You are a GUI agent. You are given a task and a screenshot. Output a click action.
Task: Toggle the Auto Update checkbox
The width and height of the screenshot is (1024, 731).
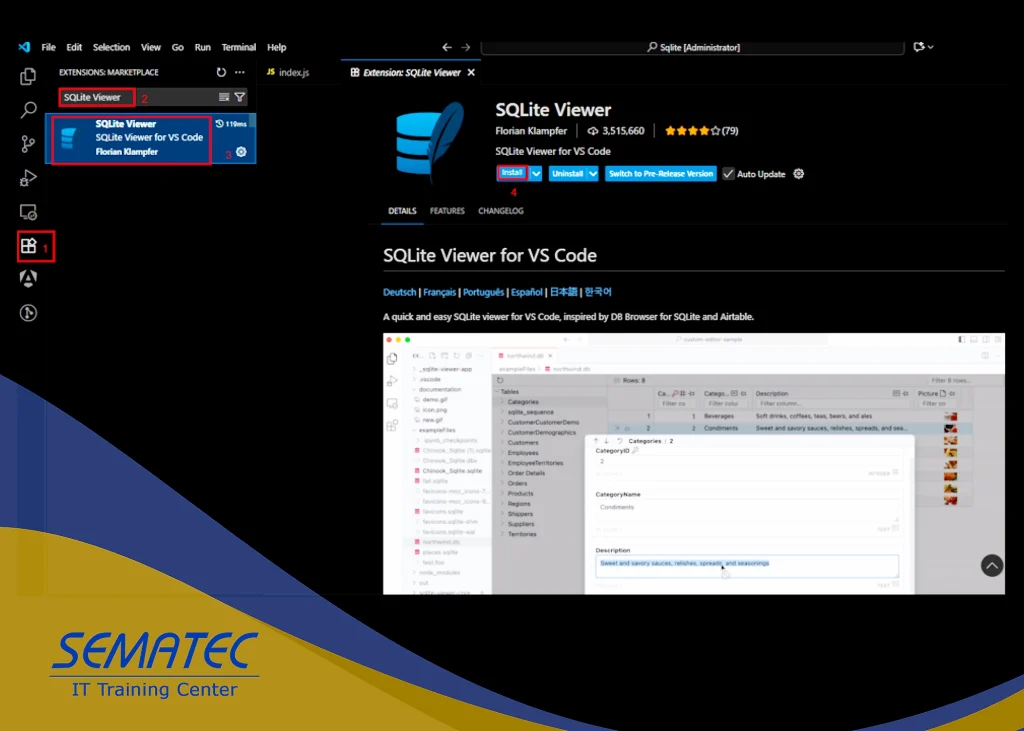[x=728, y=174]
